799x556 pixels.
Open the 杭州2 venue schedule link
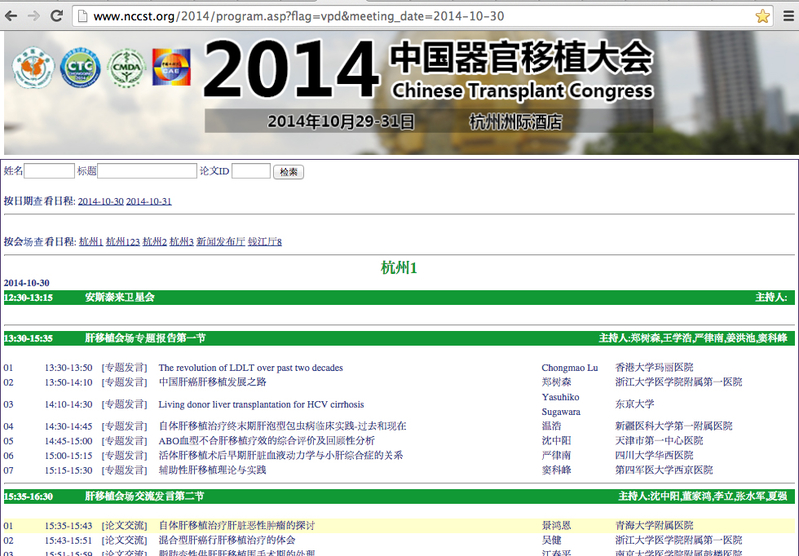pyautogui.click(x=155, y=242)
